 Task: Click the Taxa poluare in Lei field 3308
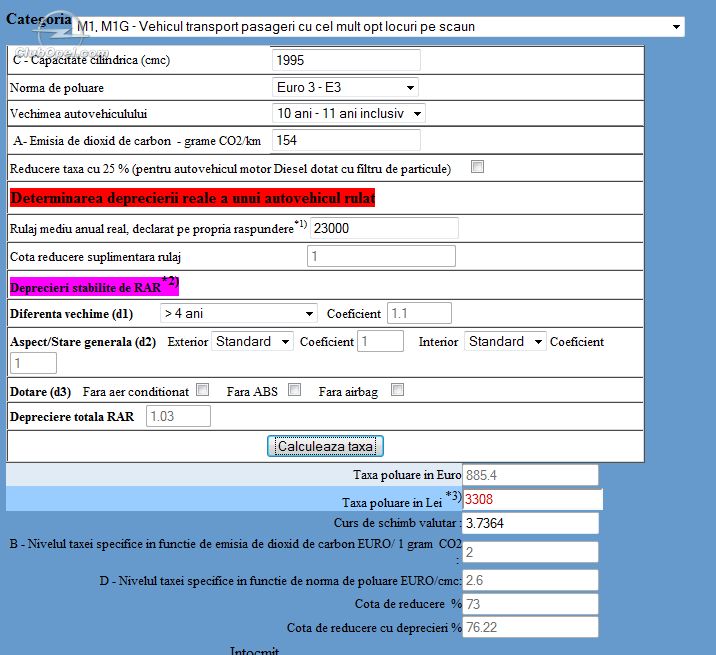click(532, 499)
